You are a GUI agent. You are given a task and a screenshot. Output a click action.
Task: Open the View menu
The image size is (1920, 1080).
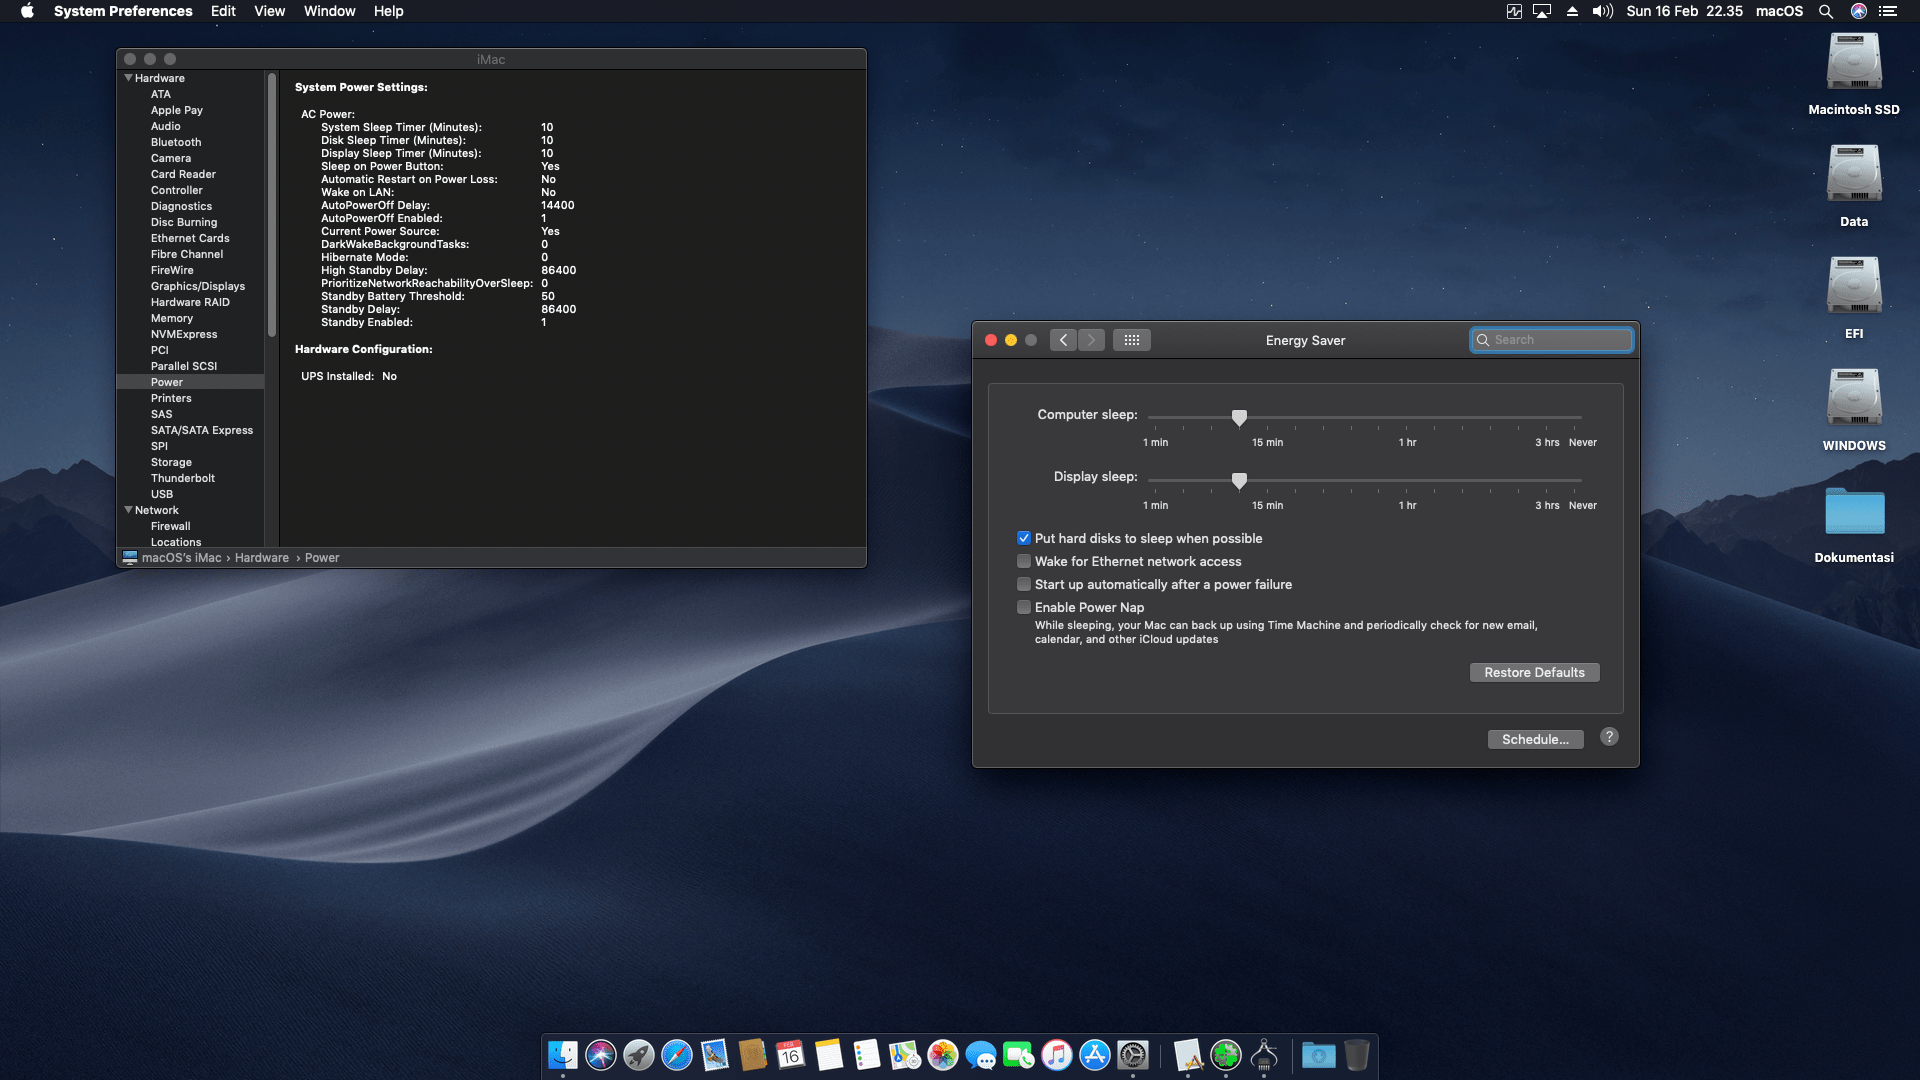pyautogui.click(x=269, y=11)
